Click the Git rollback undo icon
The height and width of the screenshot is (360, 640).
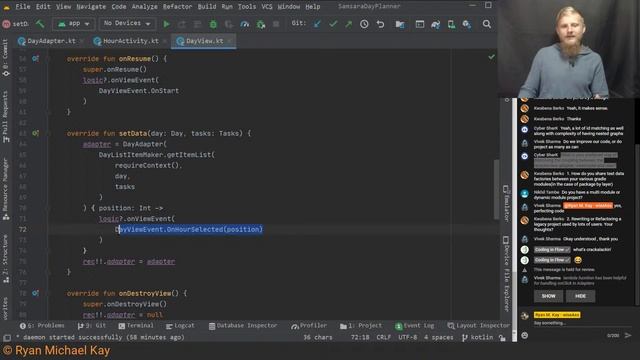380,24
